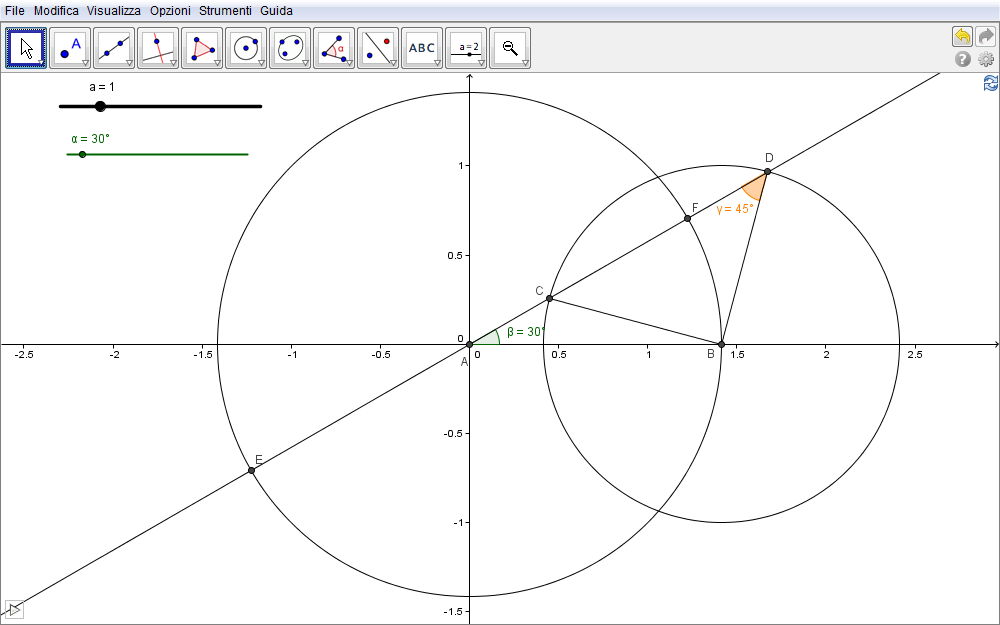Click the black handle of slider a

(x=100, y=106)
